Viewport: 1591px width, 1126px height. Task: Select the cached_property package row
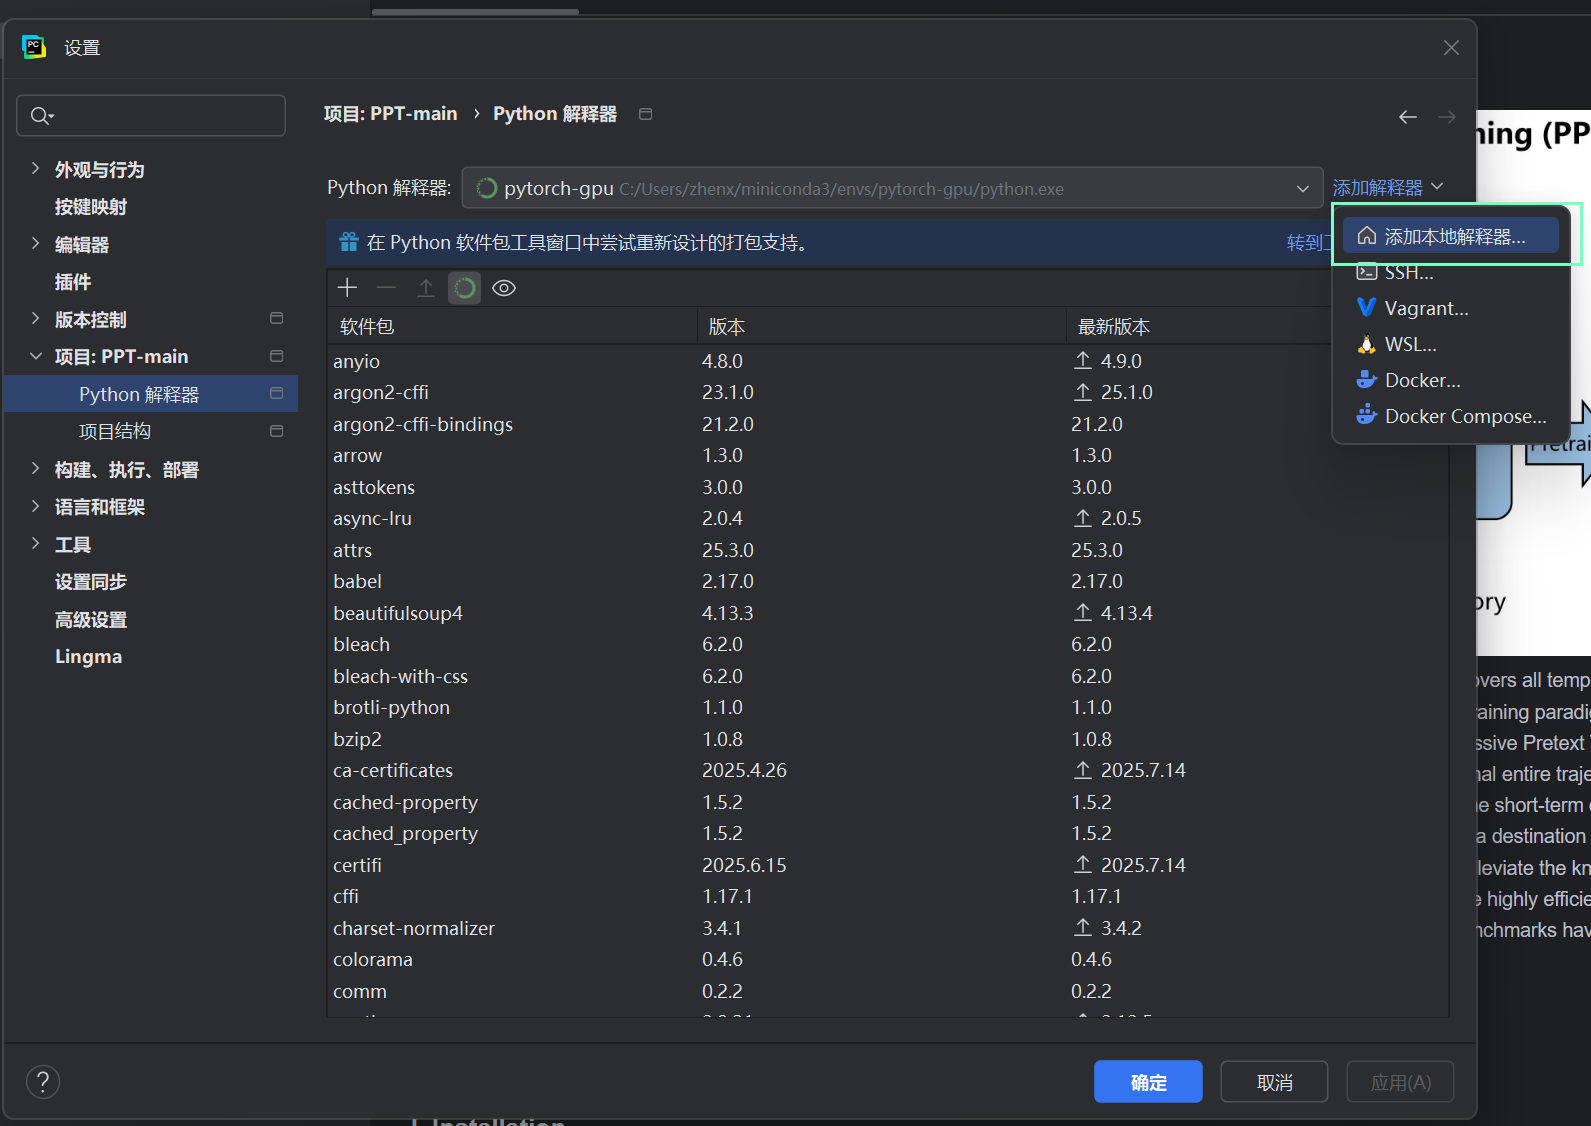pyautogui.click(x=887, y=833)
